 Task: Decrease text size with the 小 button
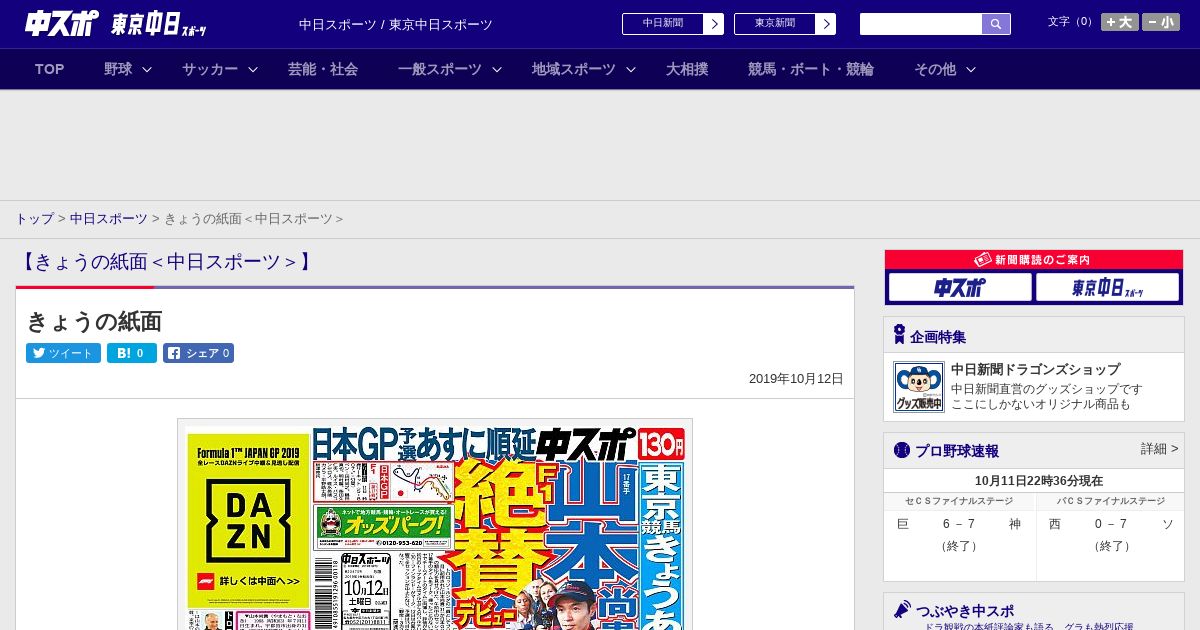point(1161,22)
